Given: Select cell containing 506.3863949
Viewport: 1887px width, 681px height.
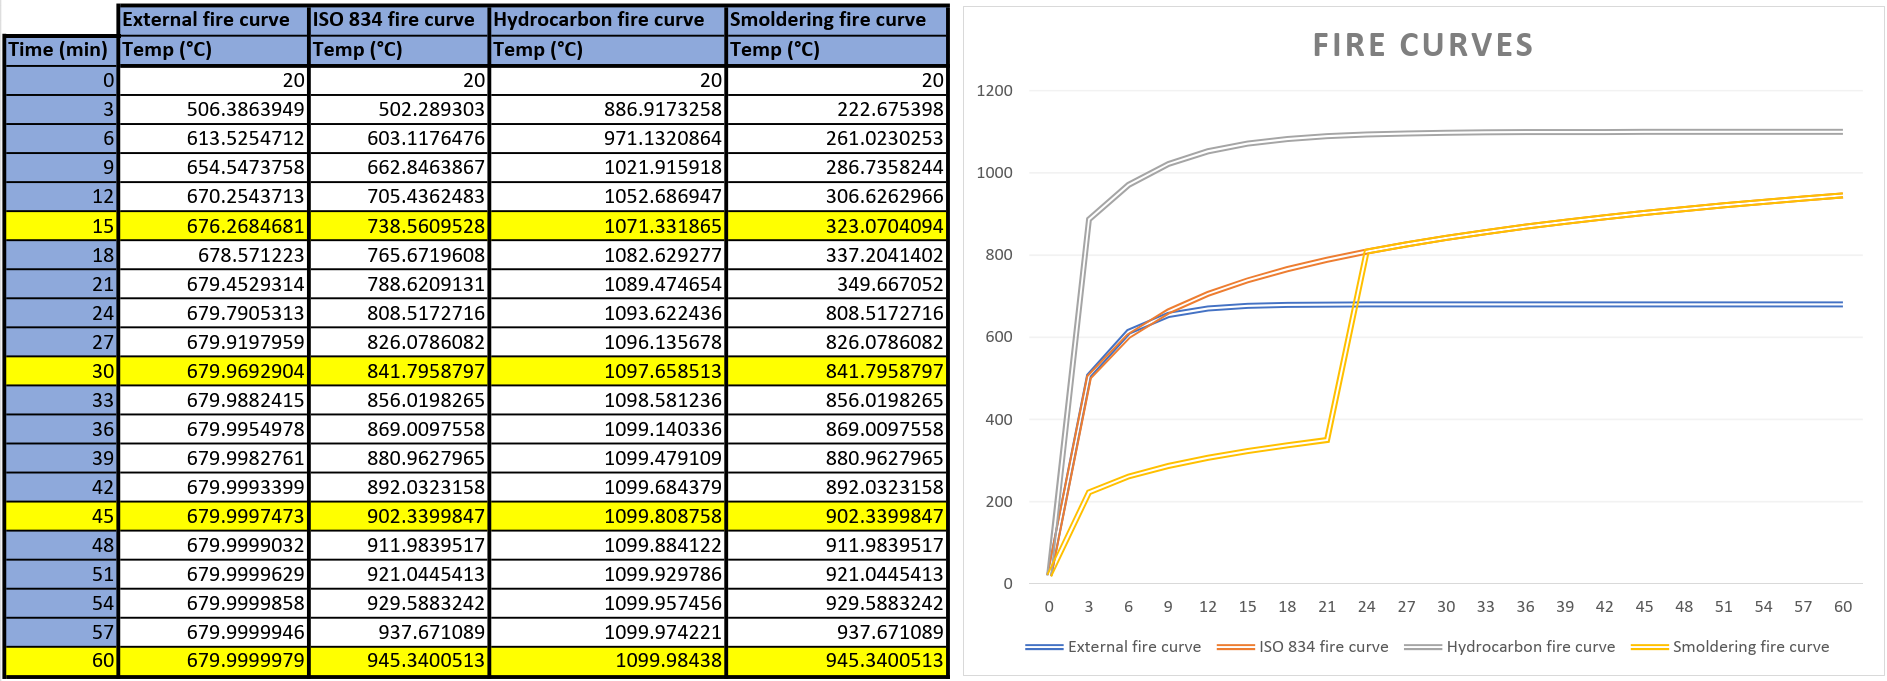Looking at the screenshot, I should (x=245, y=109).
